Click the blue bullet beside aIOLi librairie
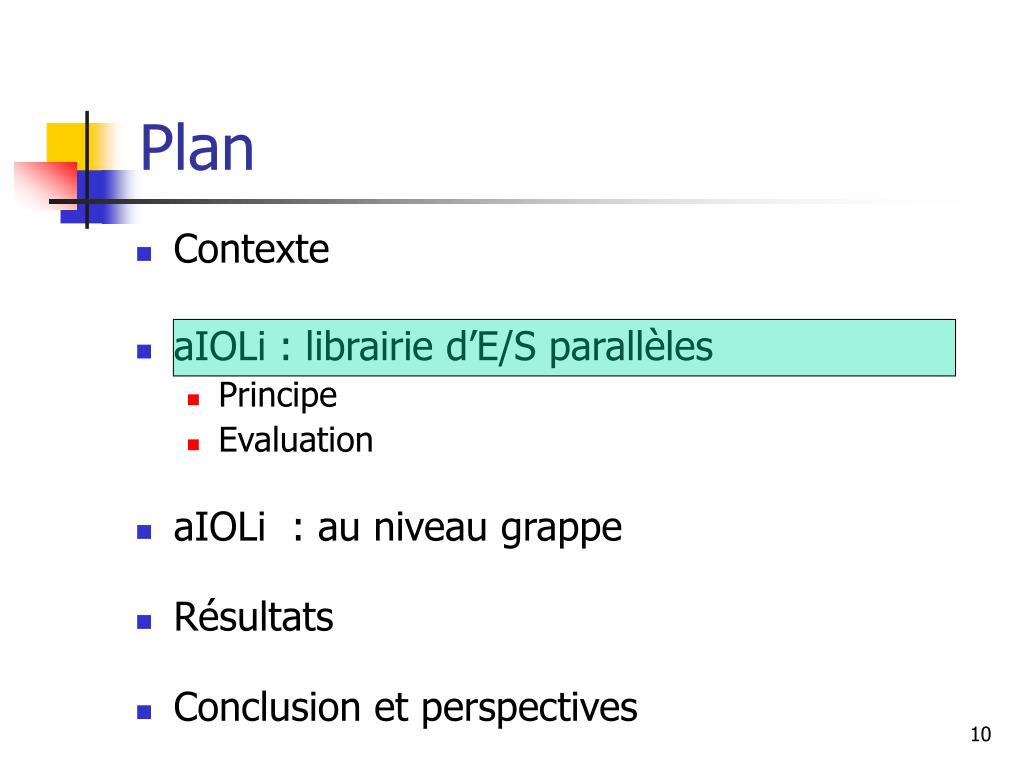This screenshot has width=1024, height=768. point(144,351)
